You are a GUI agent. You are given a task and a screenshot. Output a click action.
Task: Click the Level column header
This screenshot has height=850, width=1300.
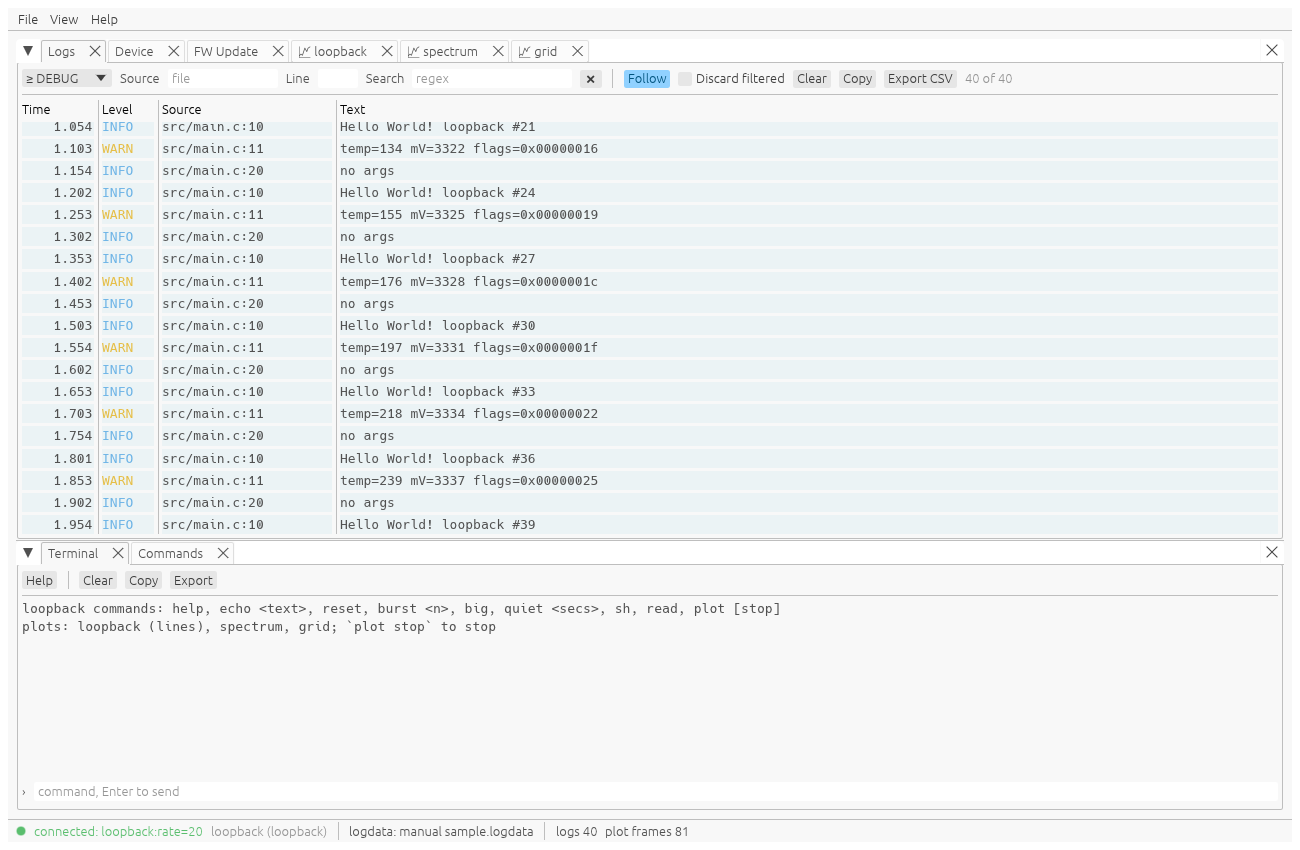[x=117, y=110]
